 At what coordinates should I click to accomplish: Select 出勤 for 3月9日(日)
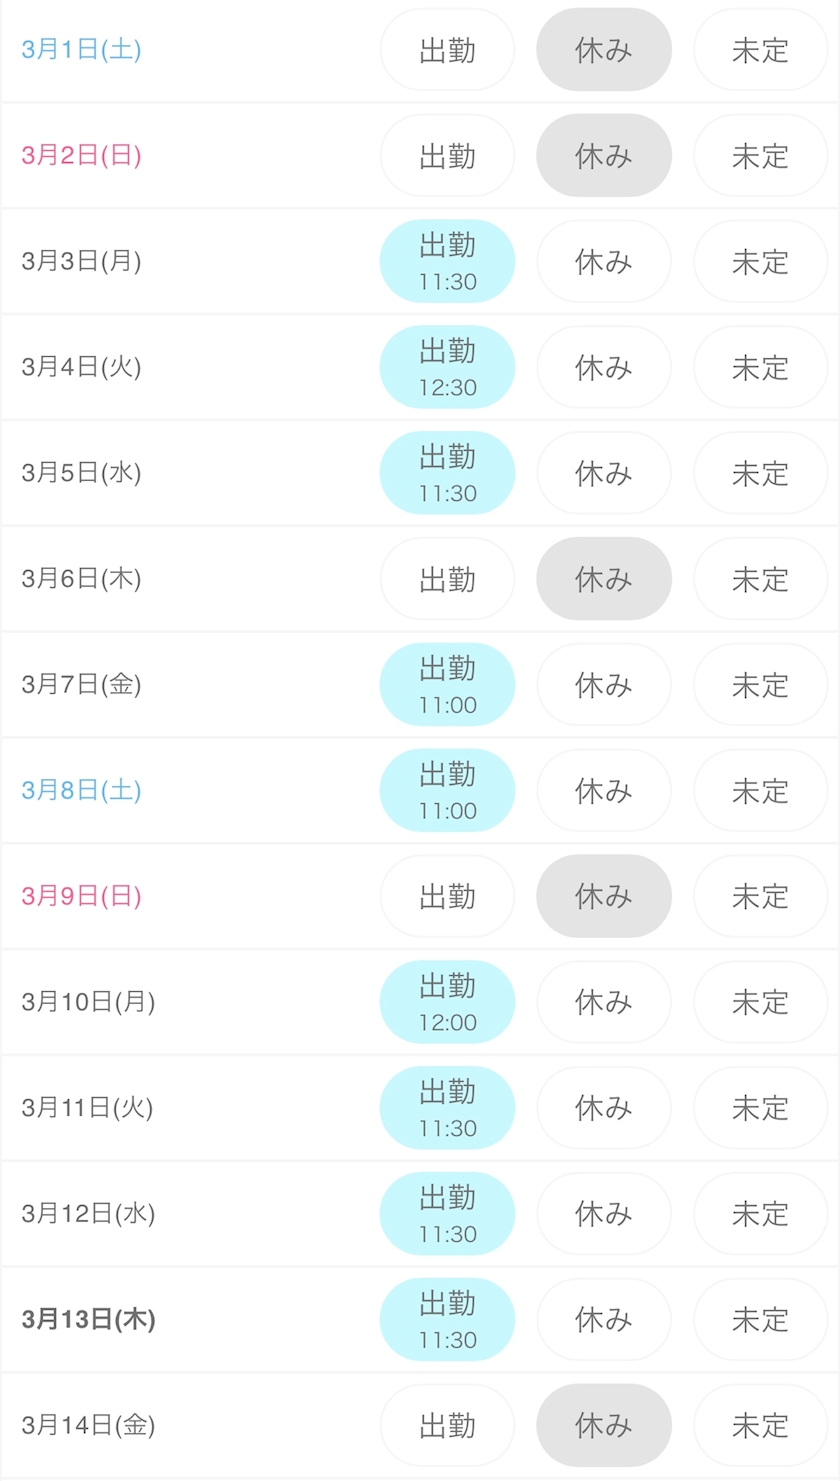[447, 897]
